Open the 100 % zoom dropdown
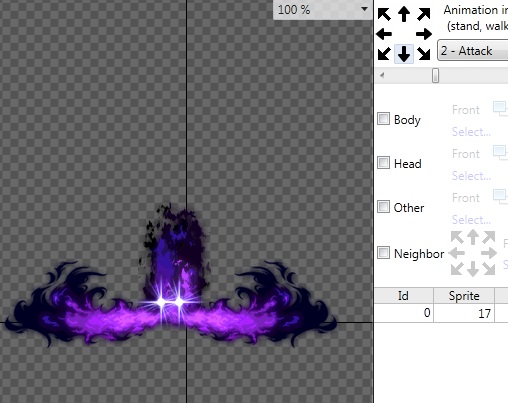 tap(323, 10)
